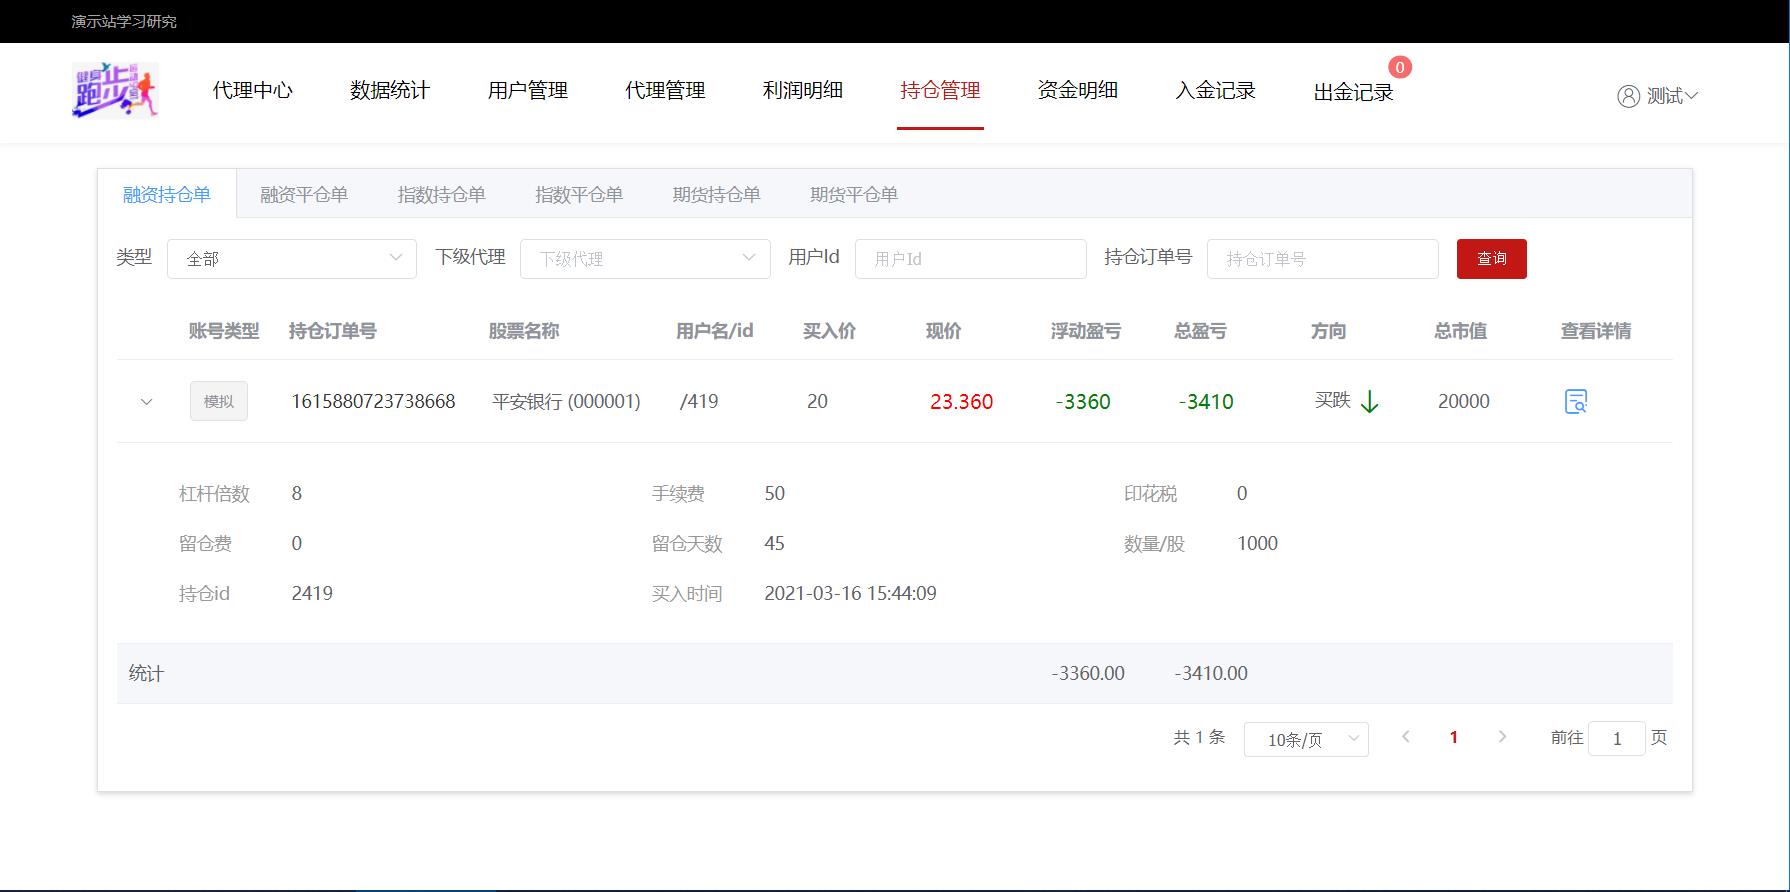
Task: Click the 模拟 account type tag
Action: (219, 401)
